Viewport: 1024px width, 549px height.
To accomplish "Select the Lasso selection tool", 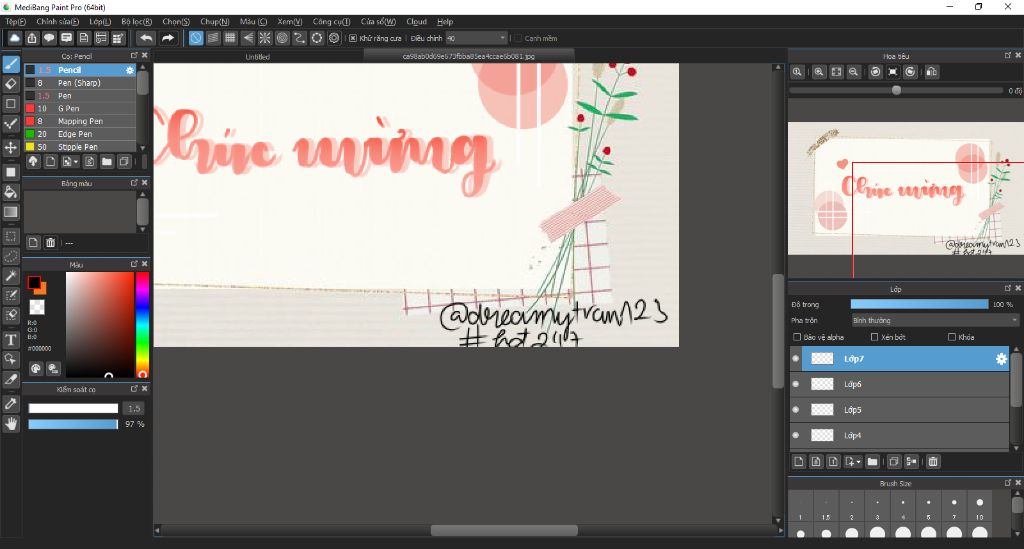I will 10,256.
